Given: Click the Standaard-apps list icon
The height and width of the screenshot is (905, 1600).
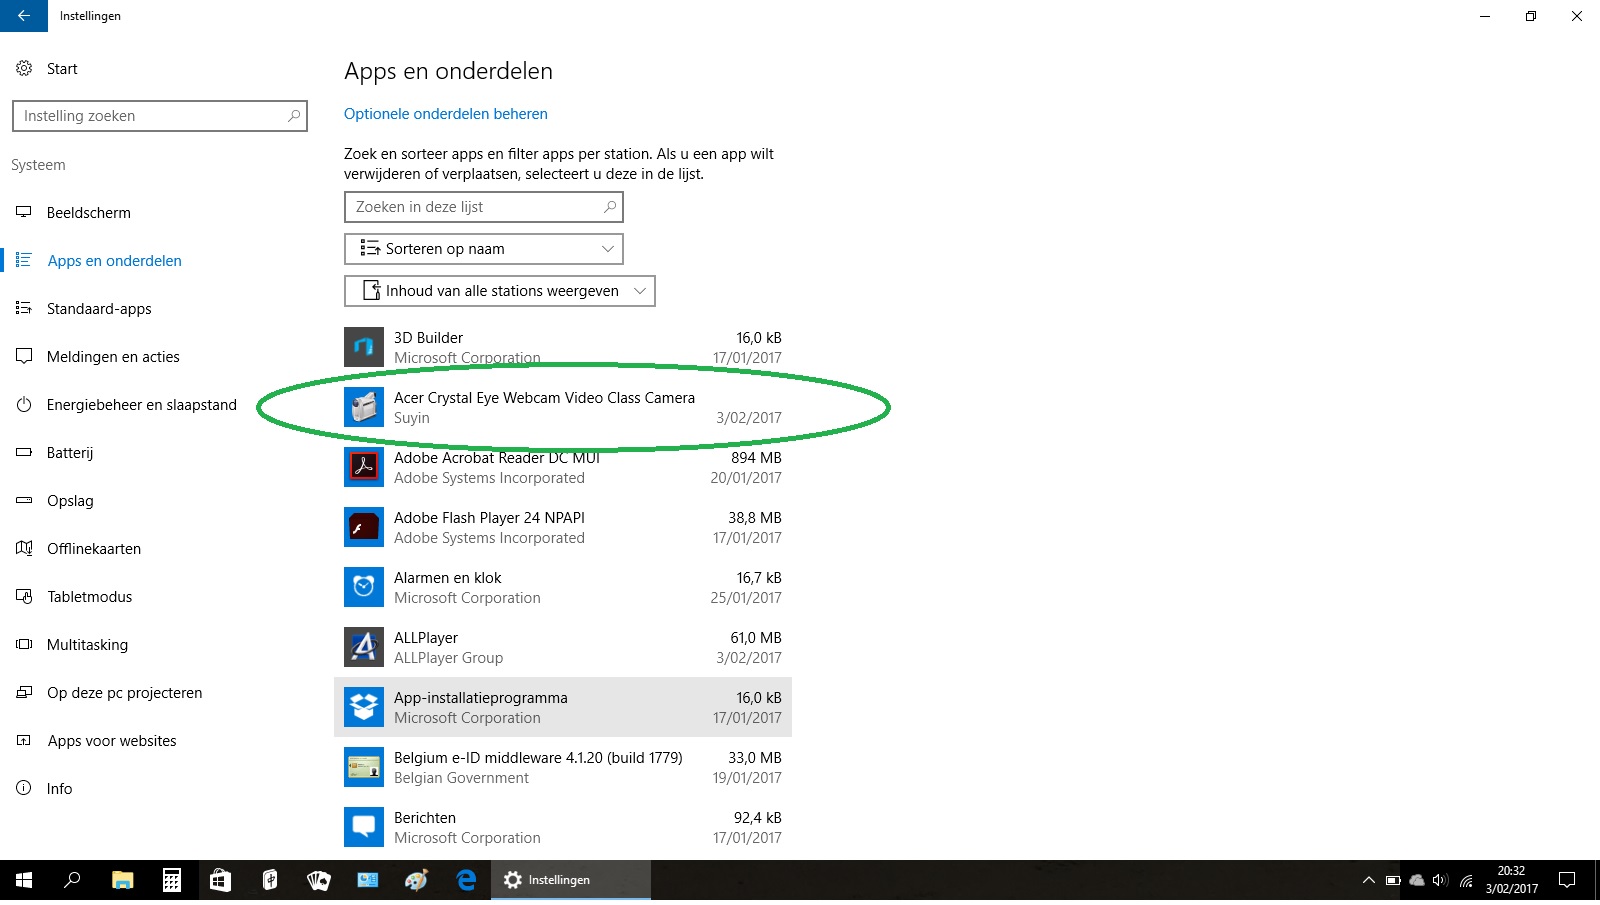Looking at the screenshot, I should (x=24, y=308).
